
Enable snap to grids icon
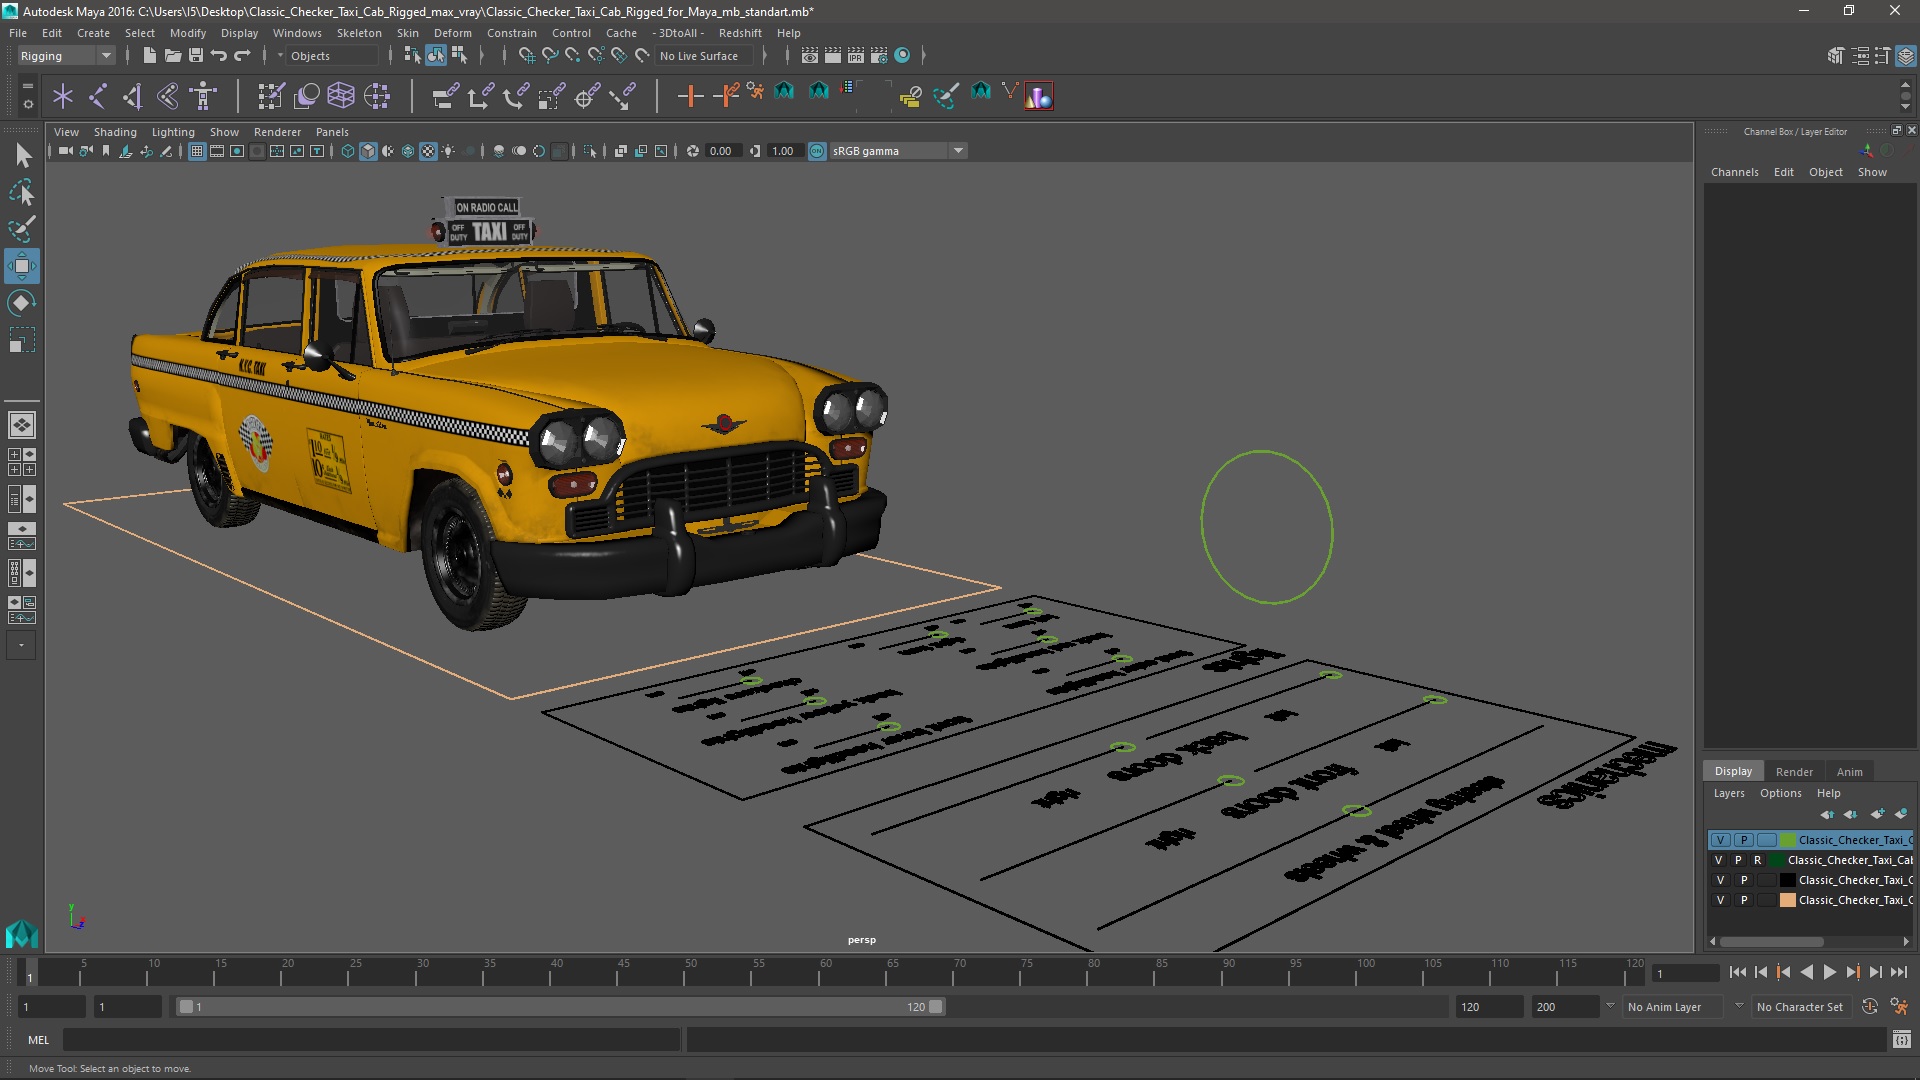click(526, 56)
